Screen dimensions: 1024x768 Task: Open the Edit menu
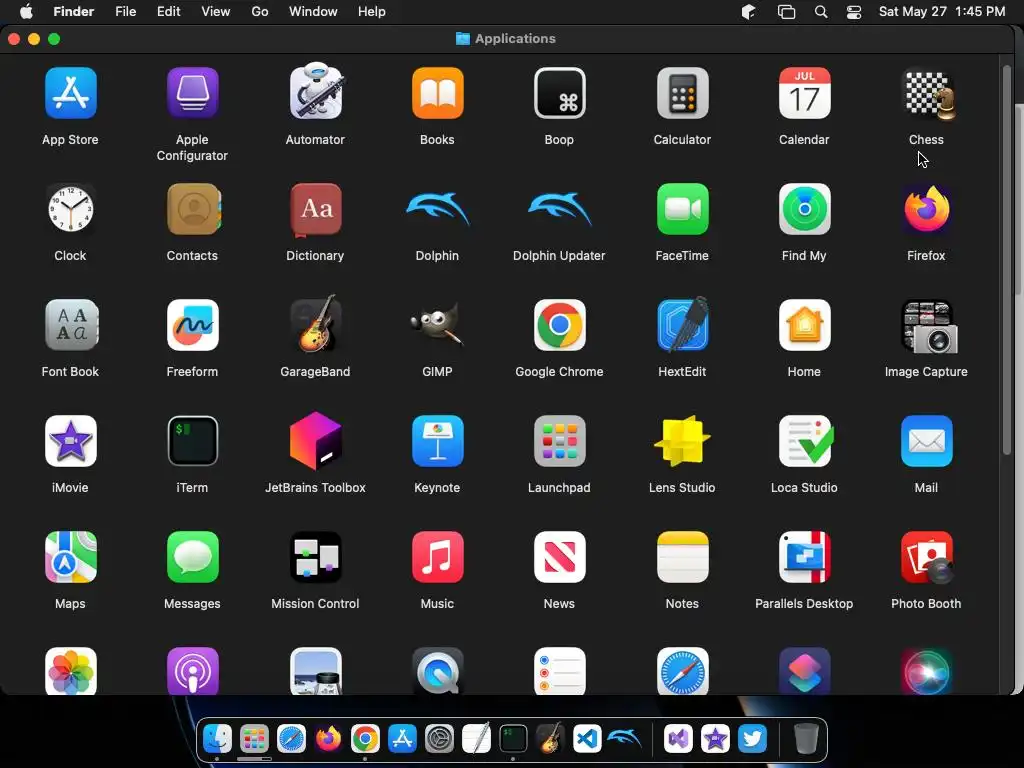click(x=168, y=12)
